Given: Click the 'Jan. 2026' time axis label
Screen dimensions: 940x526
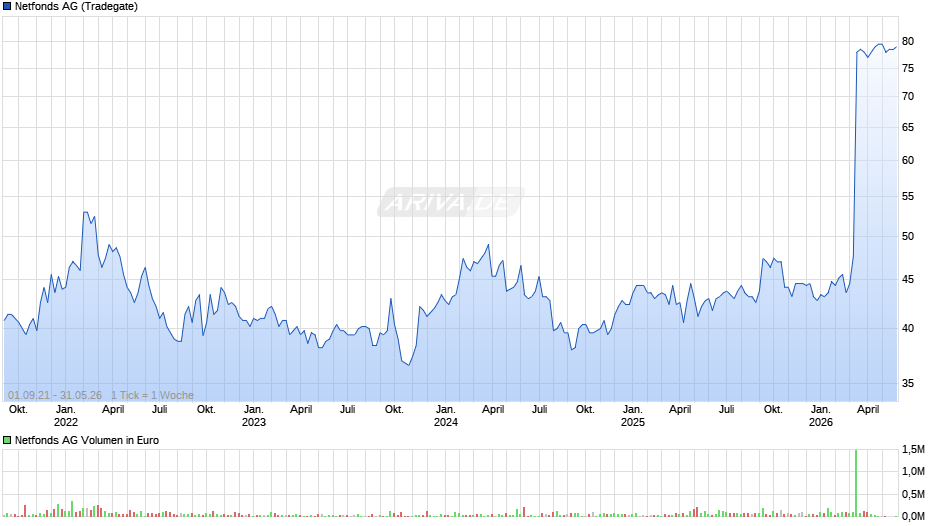Looking at the screenshot, I should tap(821, 416).
